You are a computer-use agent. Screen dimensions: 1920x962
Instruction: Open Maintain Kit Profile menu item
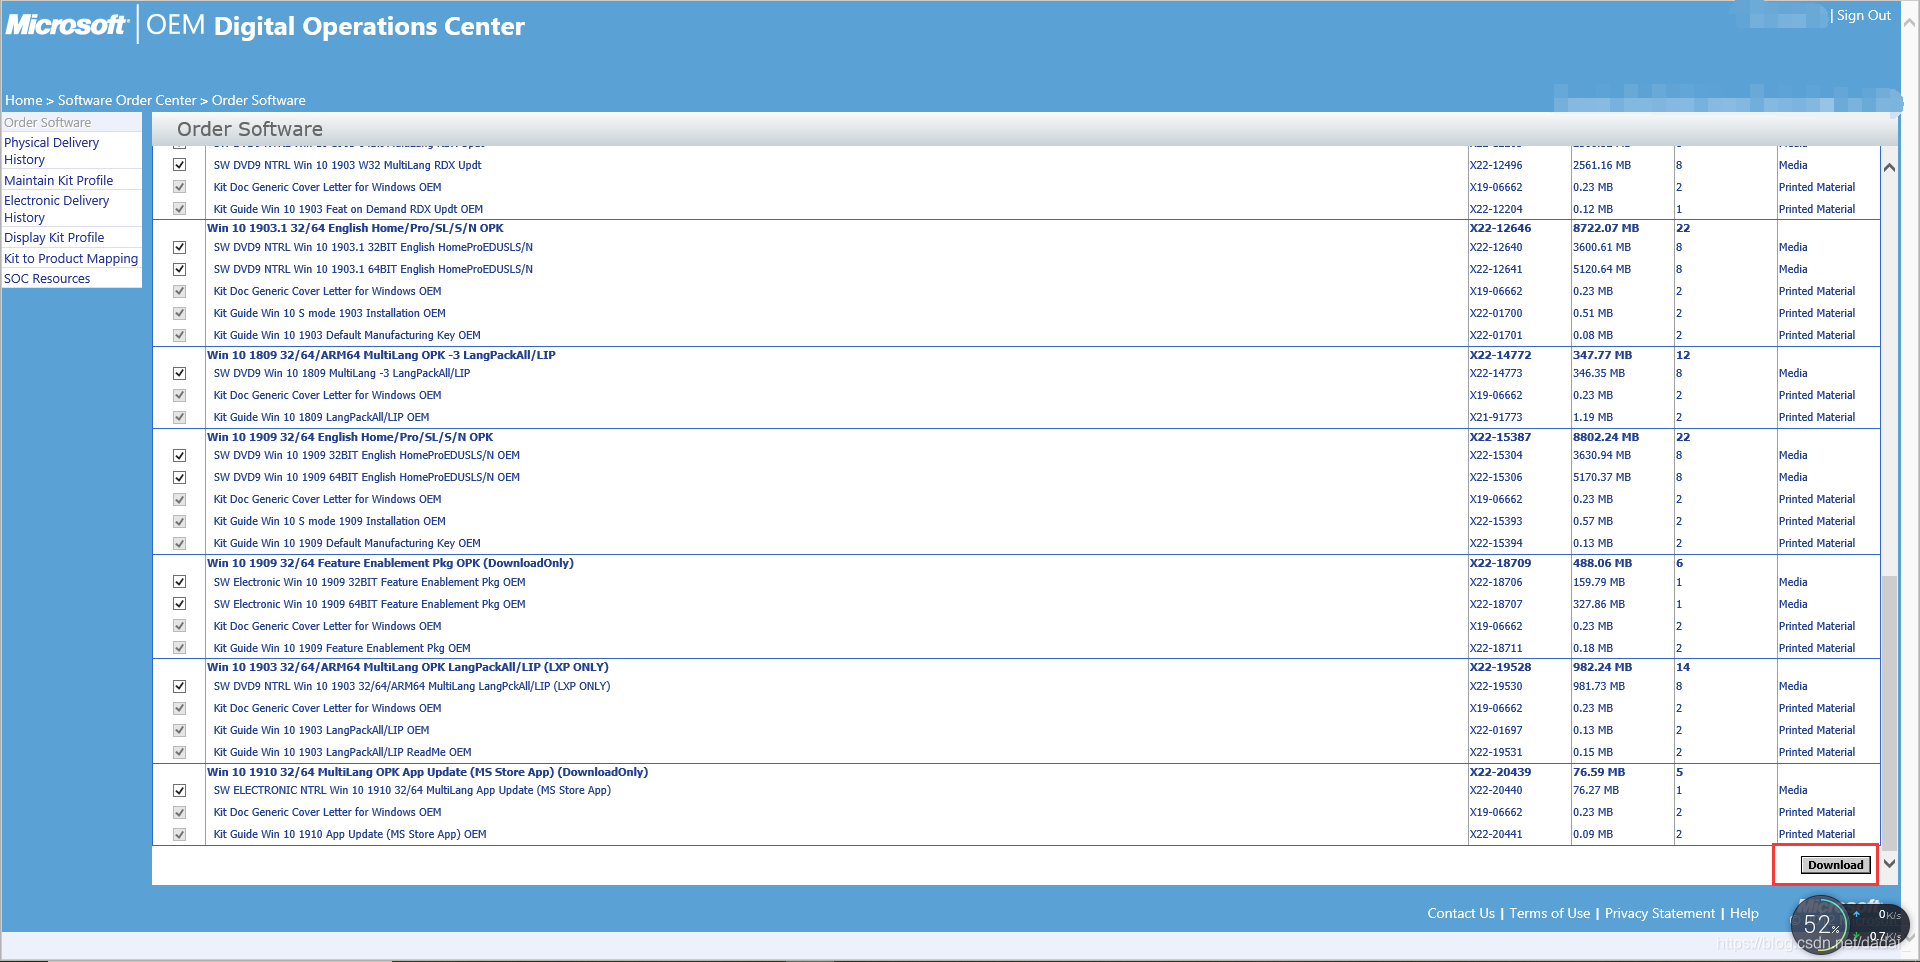pyautogui.click(x=59, y=180)
